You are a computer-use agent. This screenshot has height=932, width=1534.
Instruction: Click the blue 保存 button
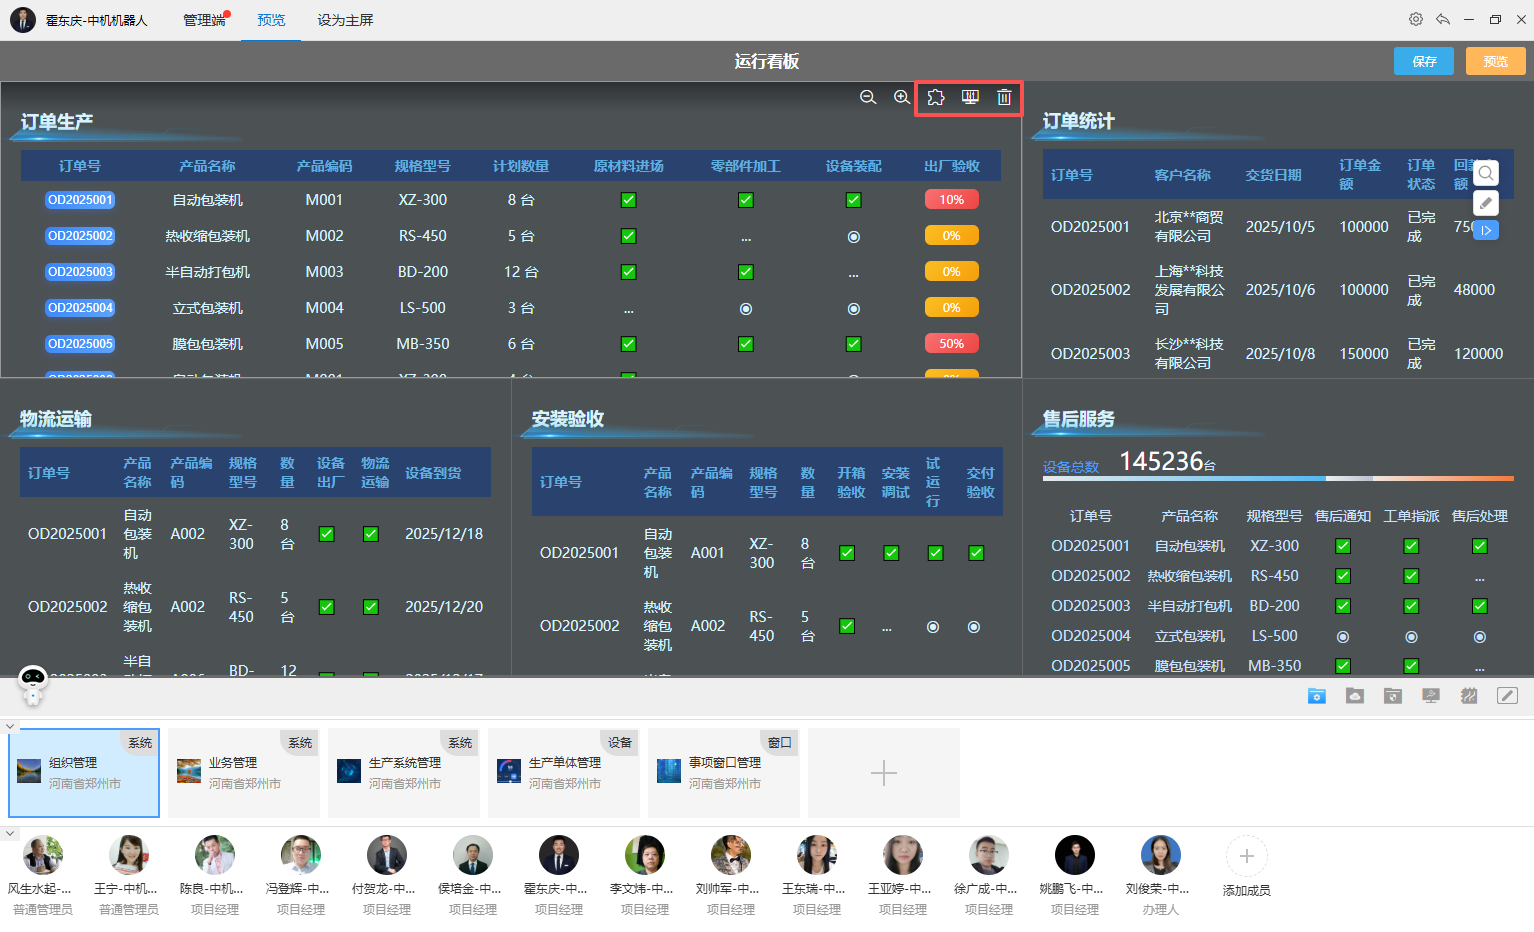[x=1424, y=61]
